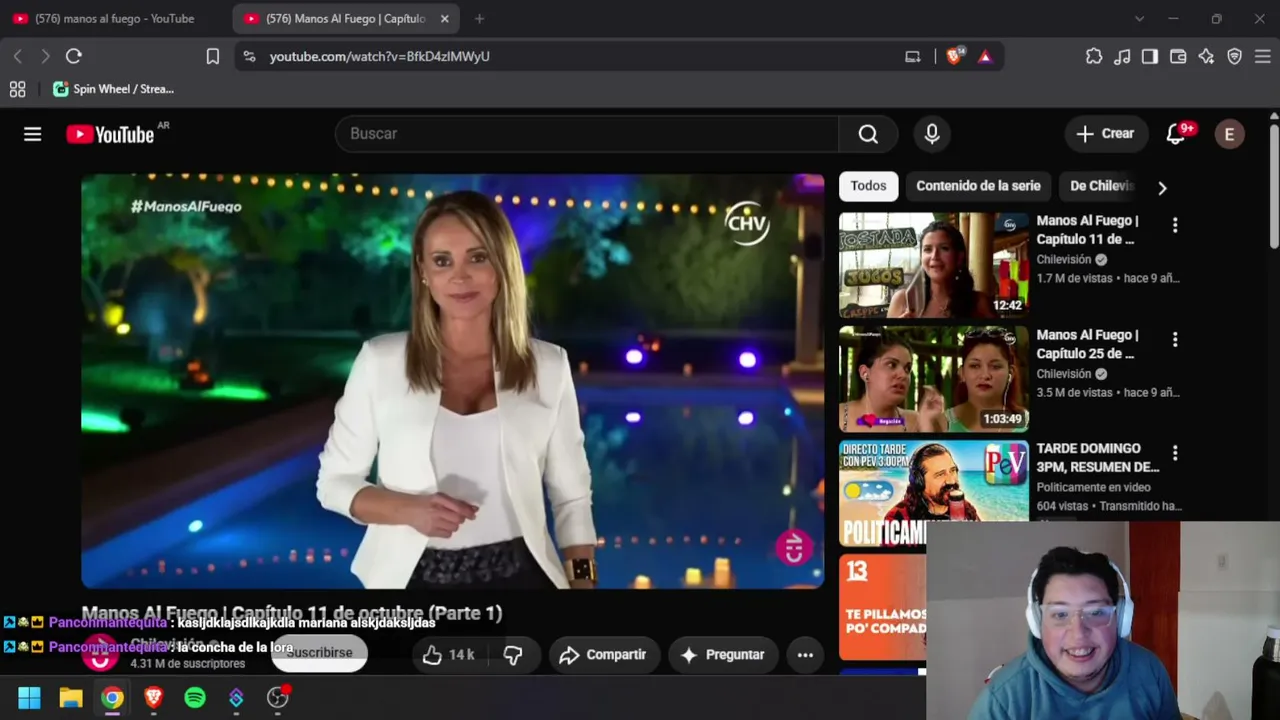Open the install app icon in the address bar
Viewport: 1280px width, 720px height.
tap(913, 57)
